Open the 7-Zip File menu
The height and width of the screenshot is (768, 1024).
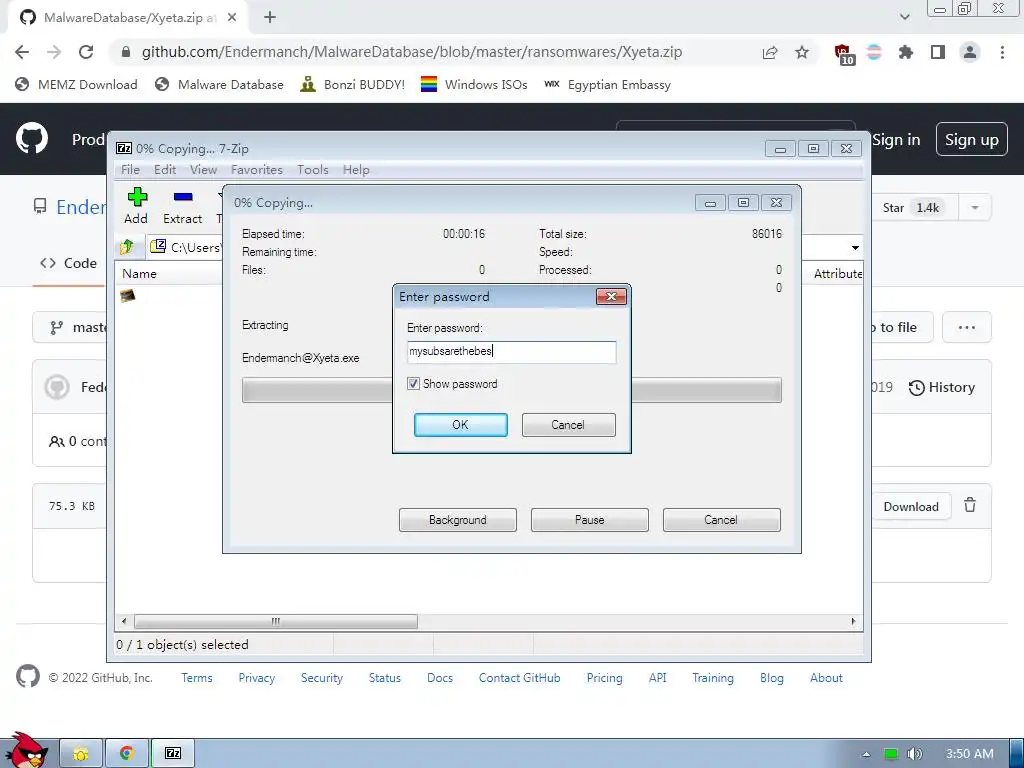click(x=130, y=170)
